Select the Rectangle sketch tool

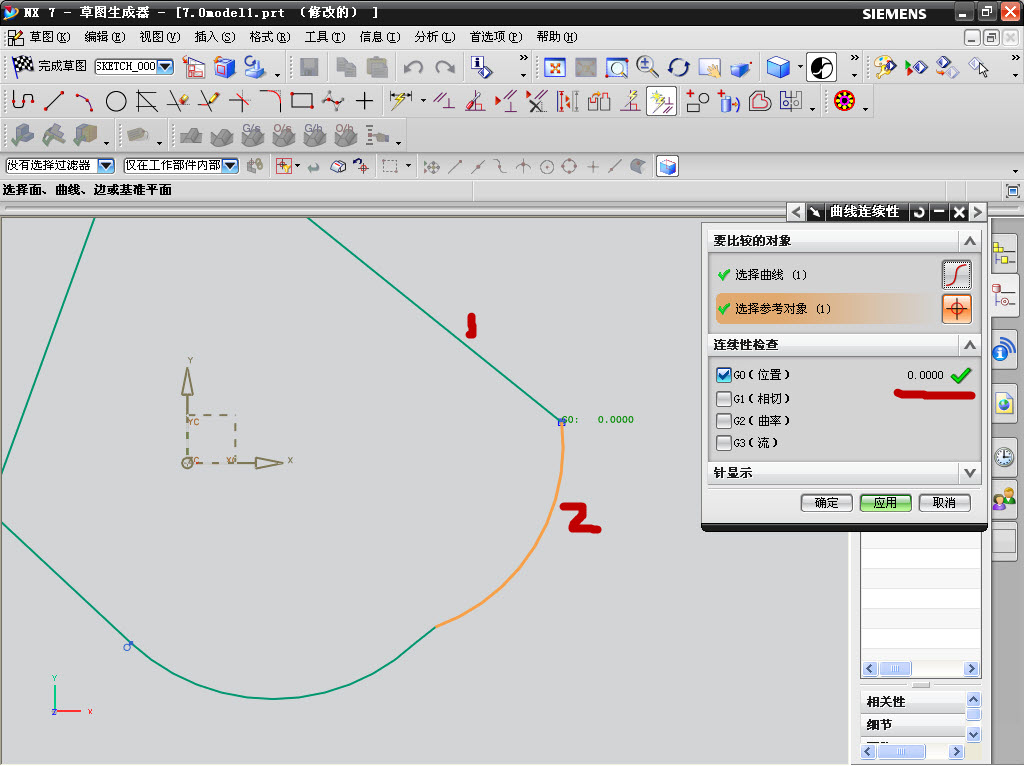pos(302,101)
